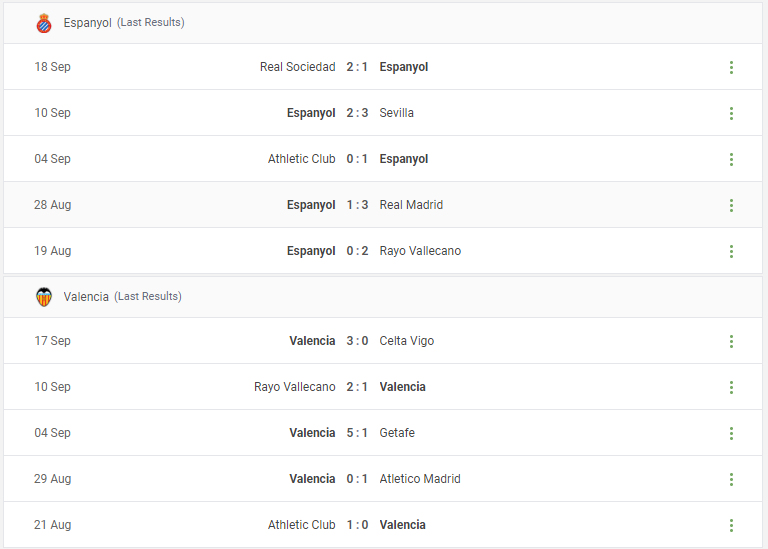This screenshot has height=549, width=768.
Task: Open the Valencia team header link
Action: (x=86, y=297)
